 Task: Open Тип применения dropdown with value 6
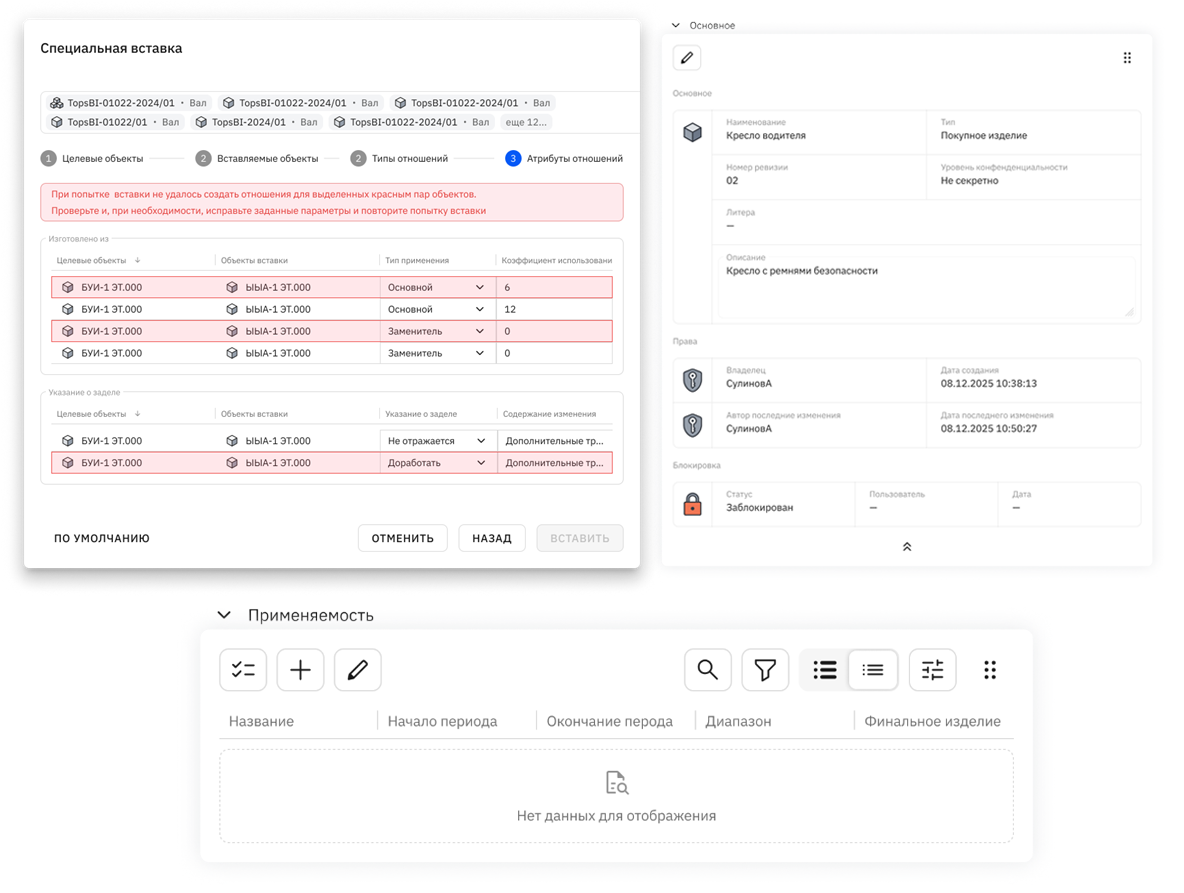(438, 288)
